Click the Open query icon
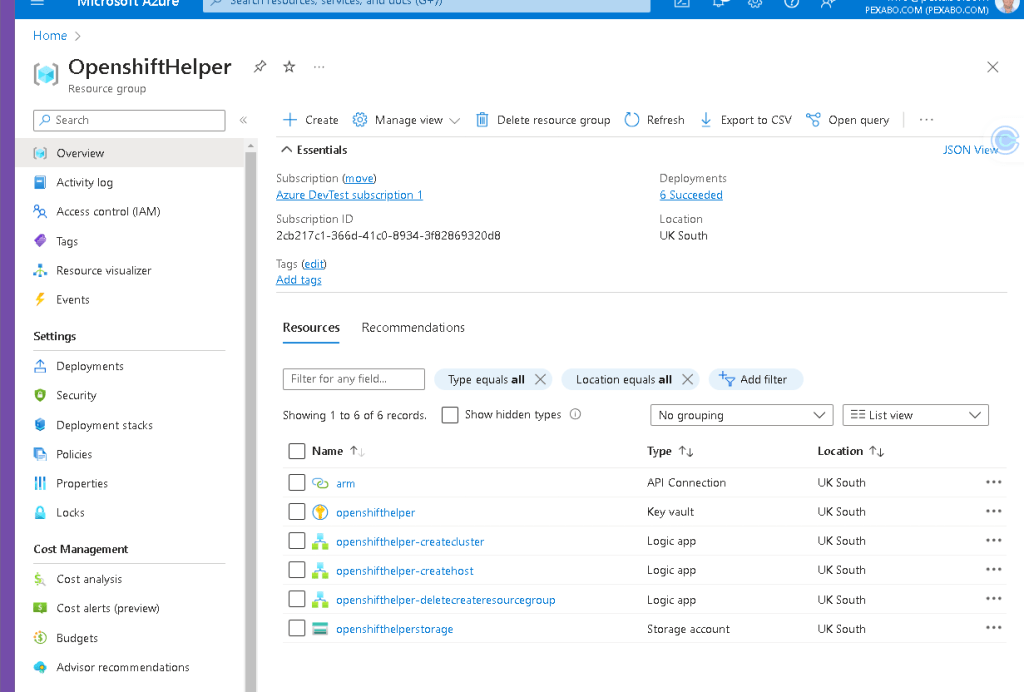 [813, 120]
